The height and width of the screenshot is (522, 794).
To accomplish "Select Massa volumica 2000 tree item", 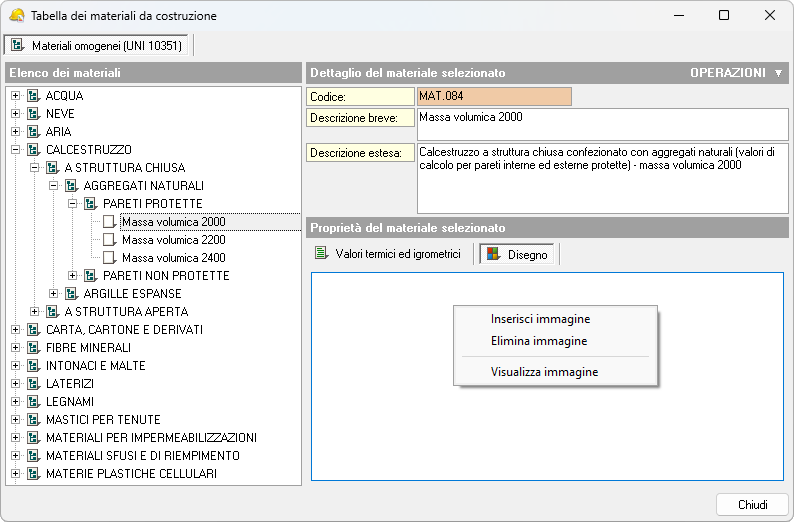I will click(x=173, y=222).
